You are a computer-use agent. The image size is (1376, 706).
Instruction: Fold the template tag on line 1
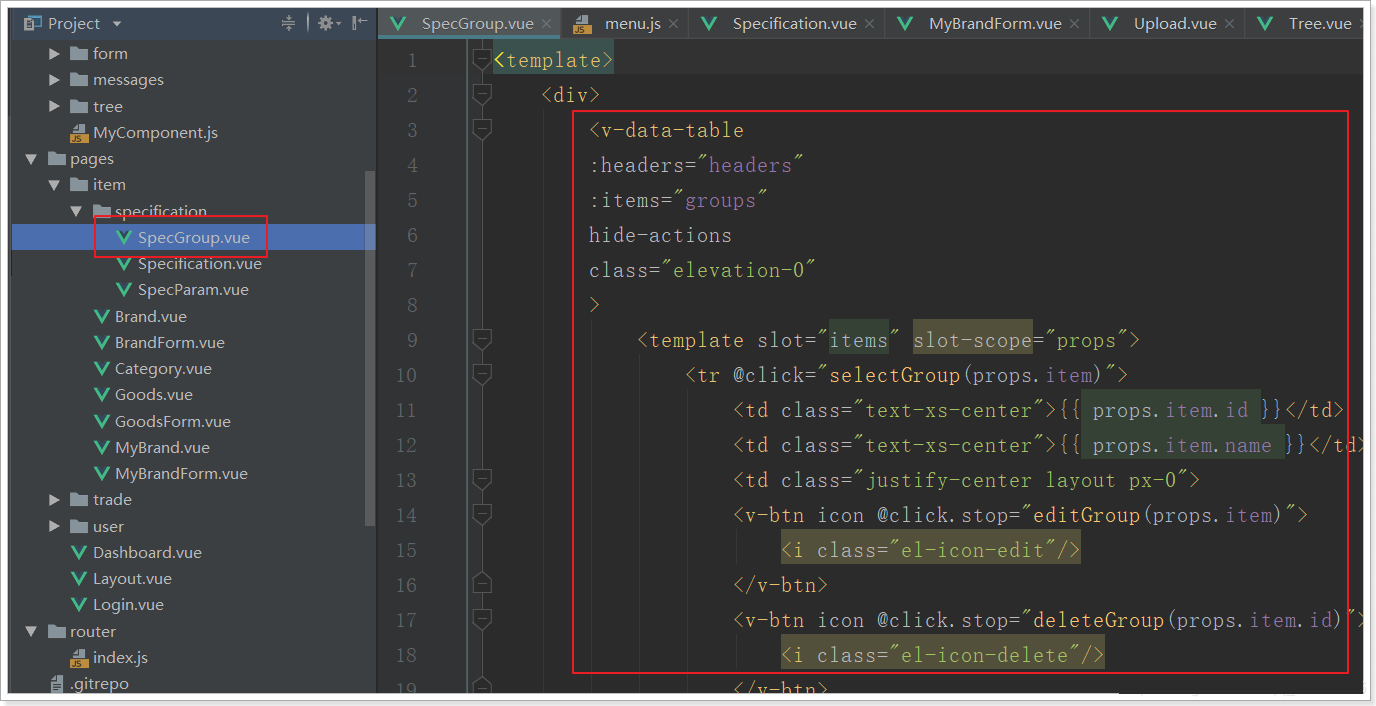[482, 59]
